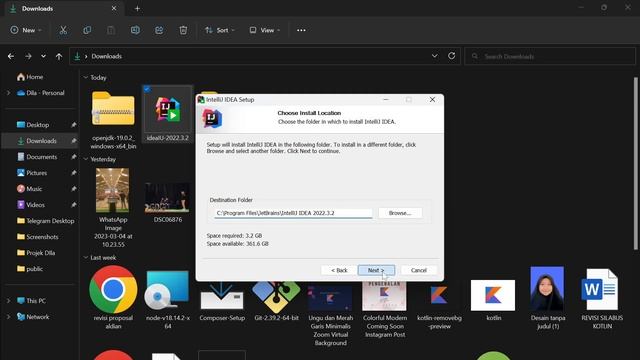Open the Sort dropdown
This screenshot has height=360, width=640.
220,30
